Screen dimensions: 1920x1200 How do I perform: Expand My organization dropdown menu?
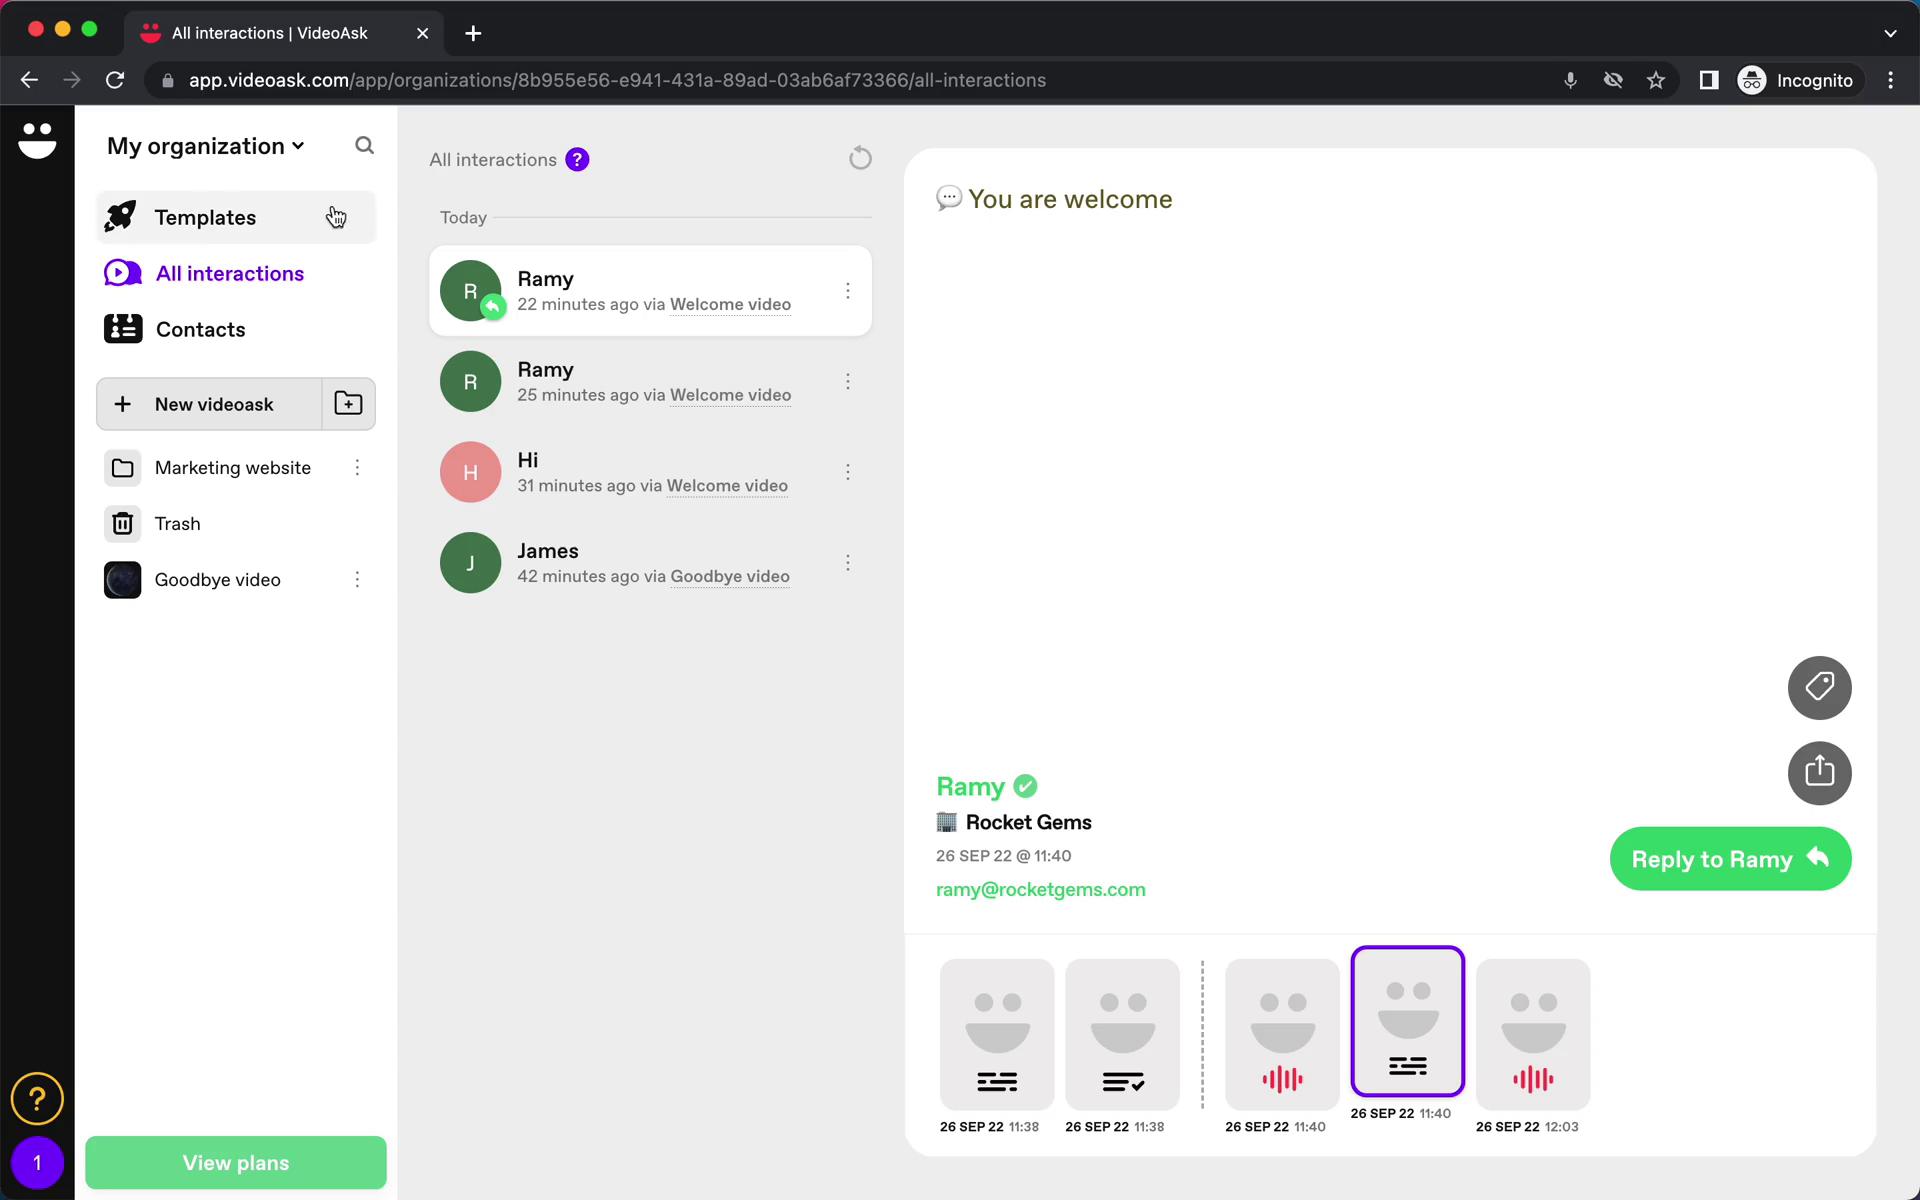(x=206, y=145)
